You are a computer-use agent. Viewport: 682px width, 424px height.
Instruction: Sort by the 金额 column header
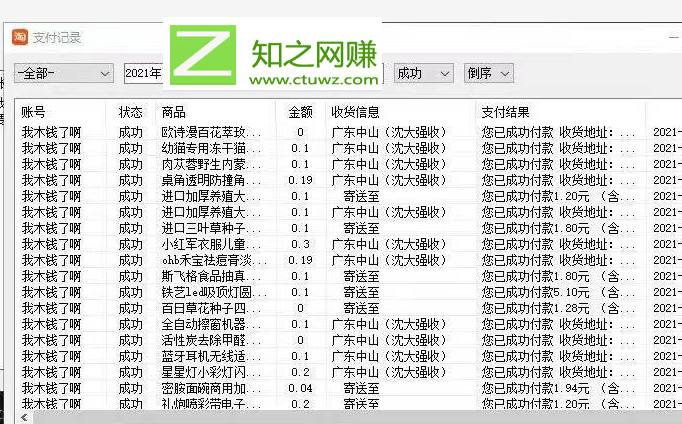[301, 112]
